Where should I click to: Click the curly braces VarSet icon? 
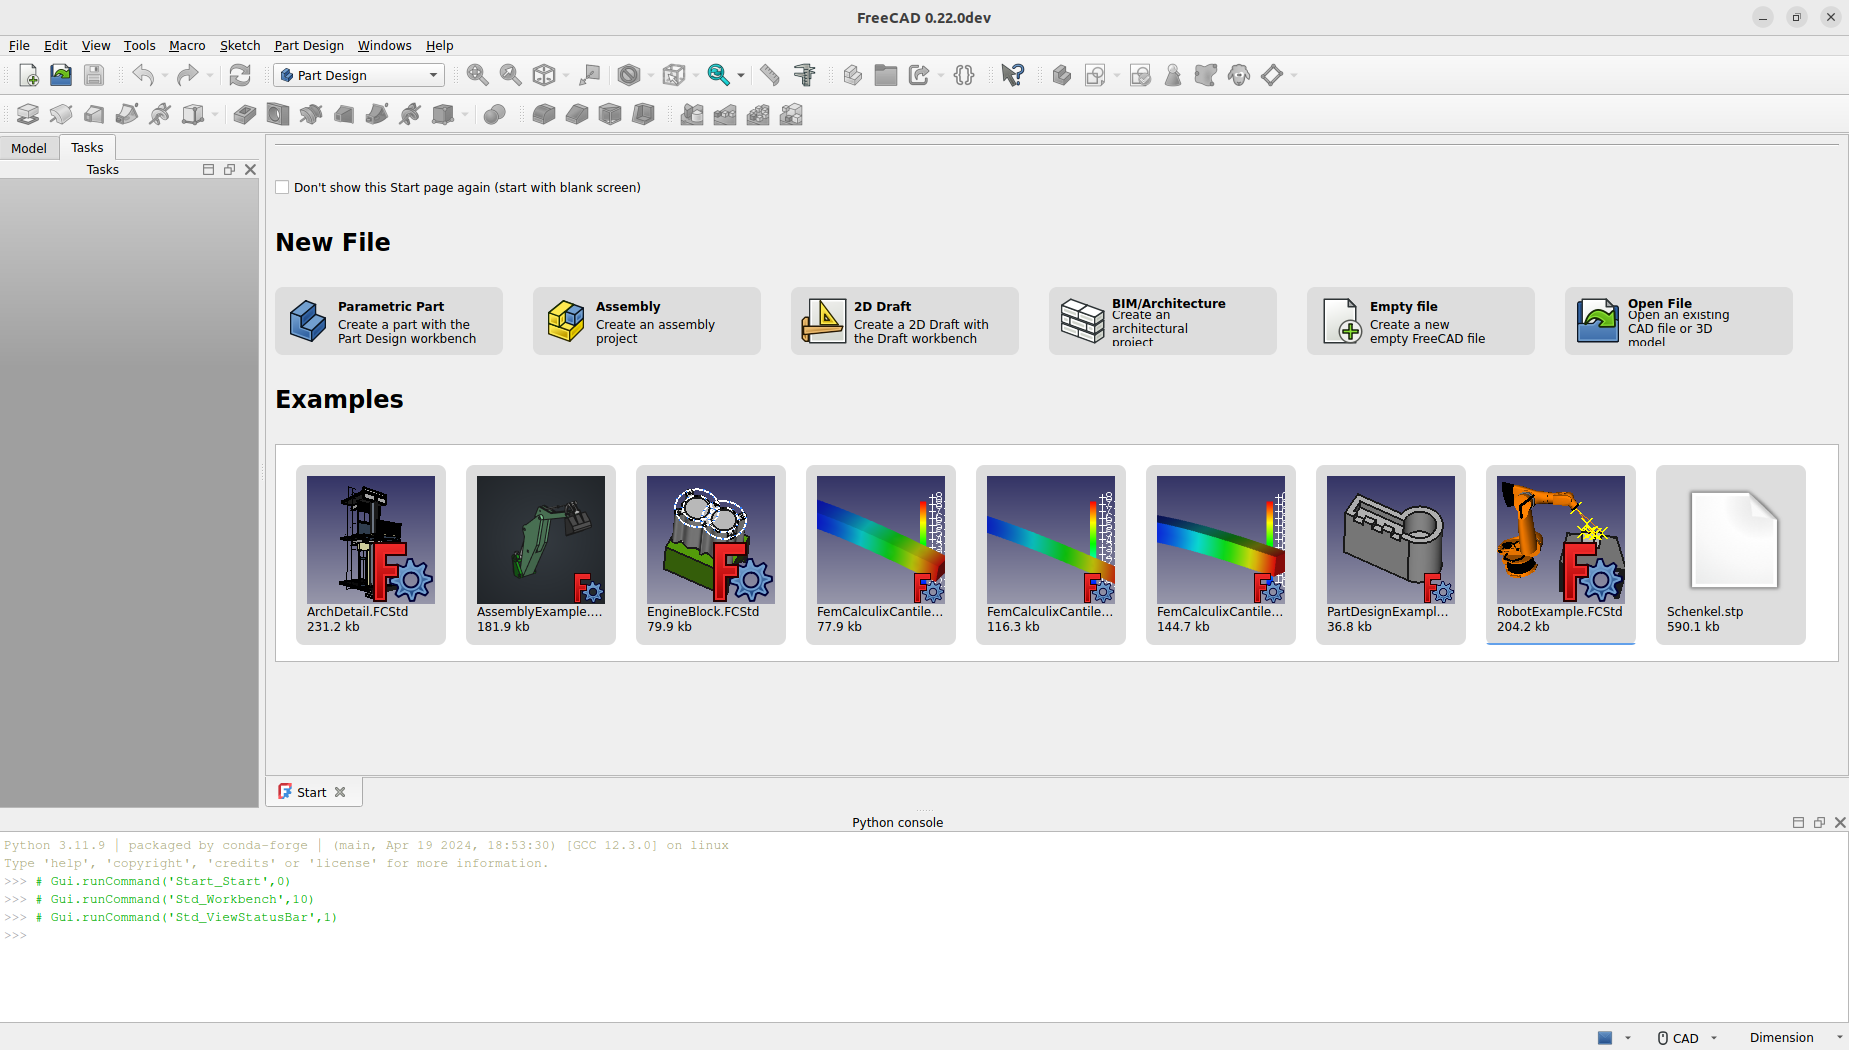tap(964, 75)
